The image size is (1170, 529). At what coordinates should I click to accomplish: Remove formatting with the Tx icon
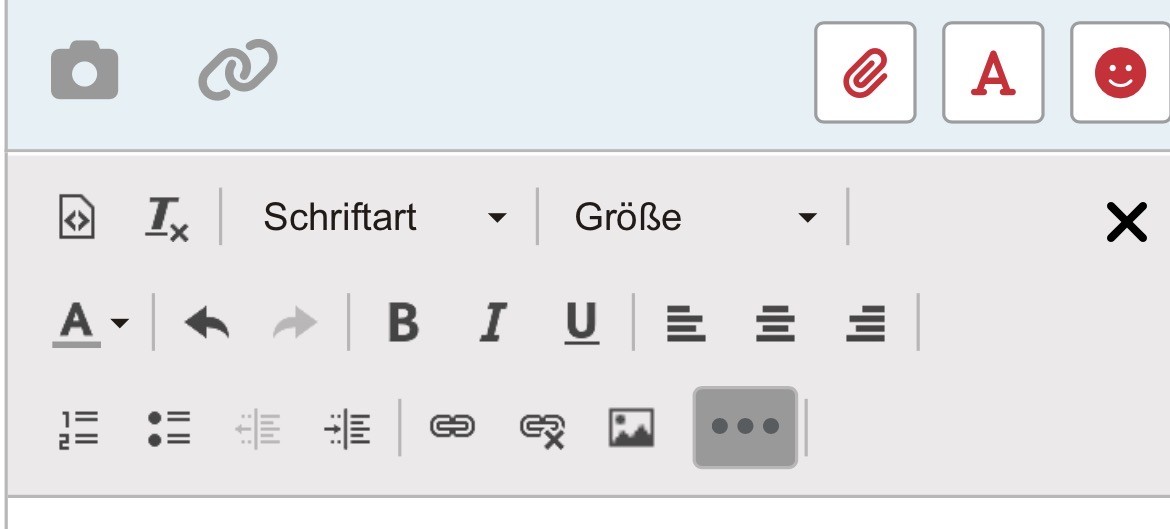tap(166, 218)
